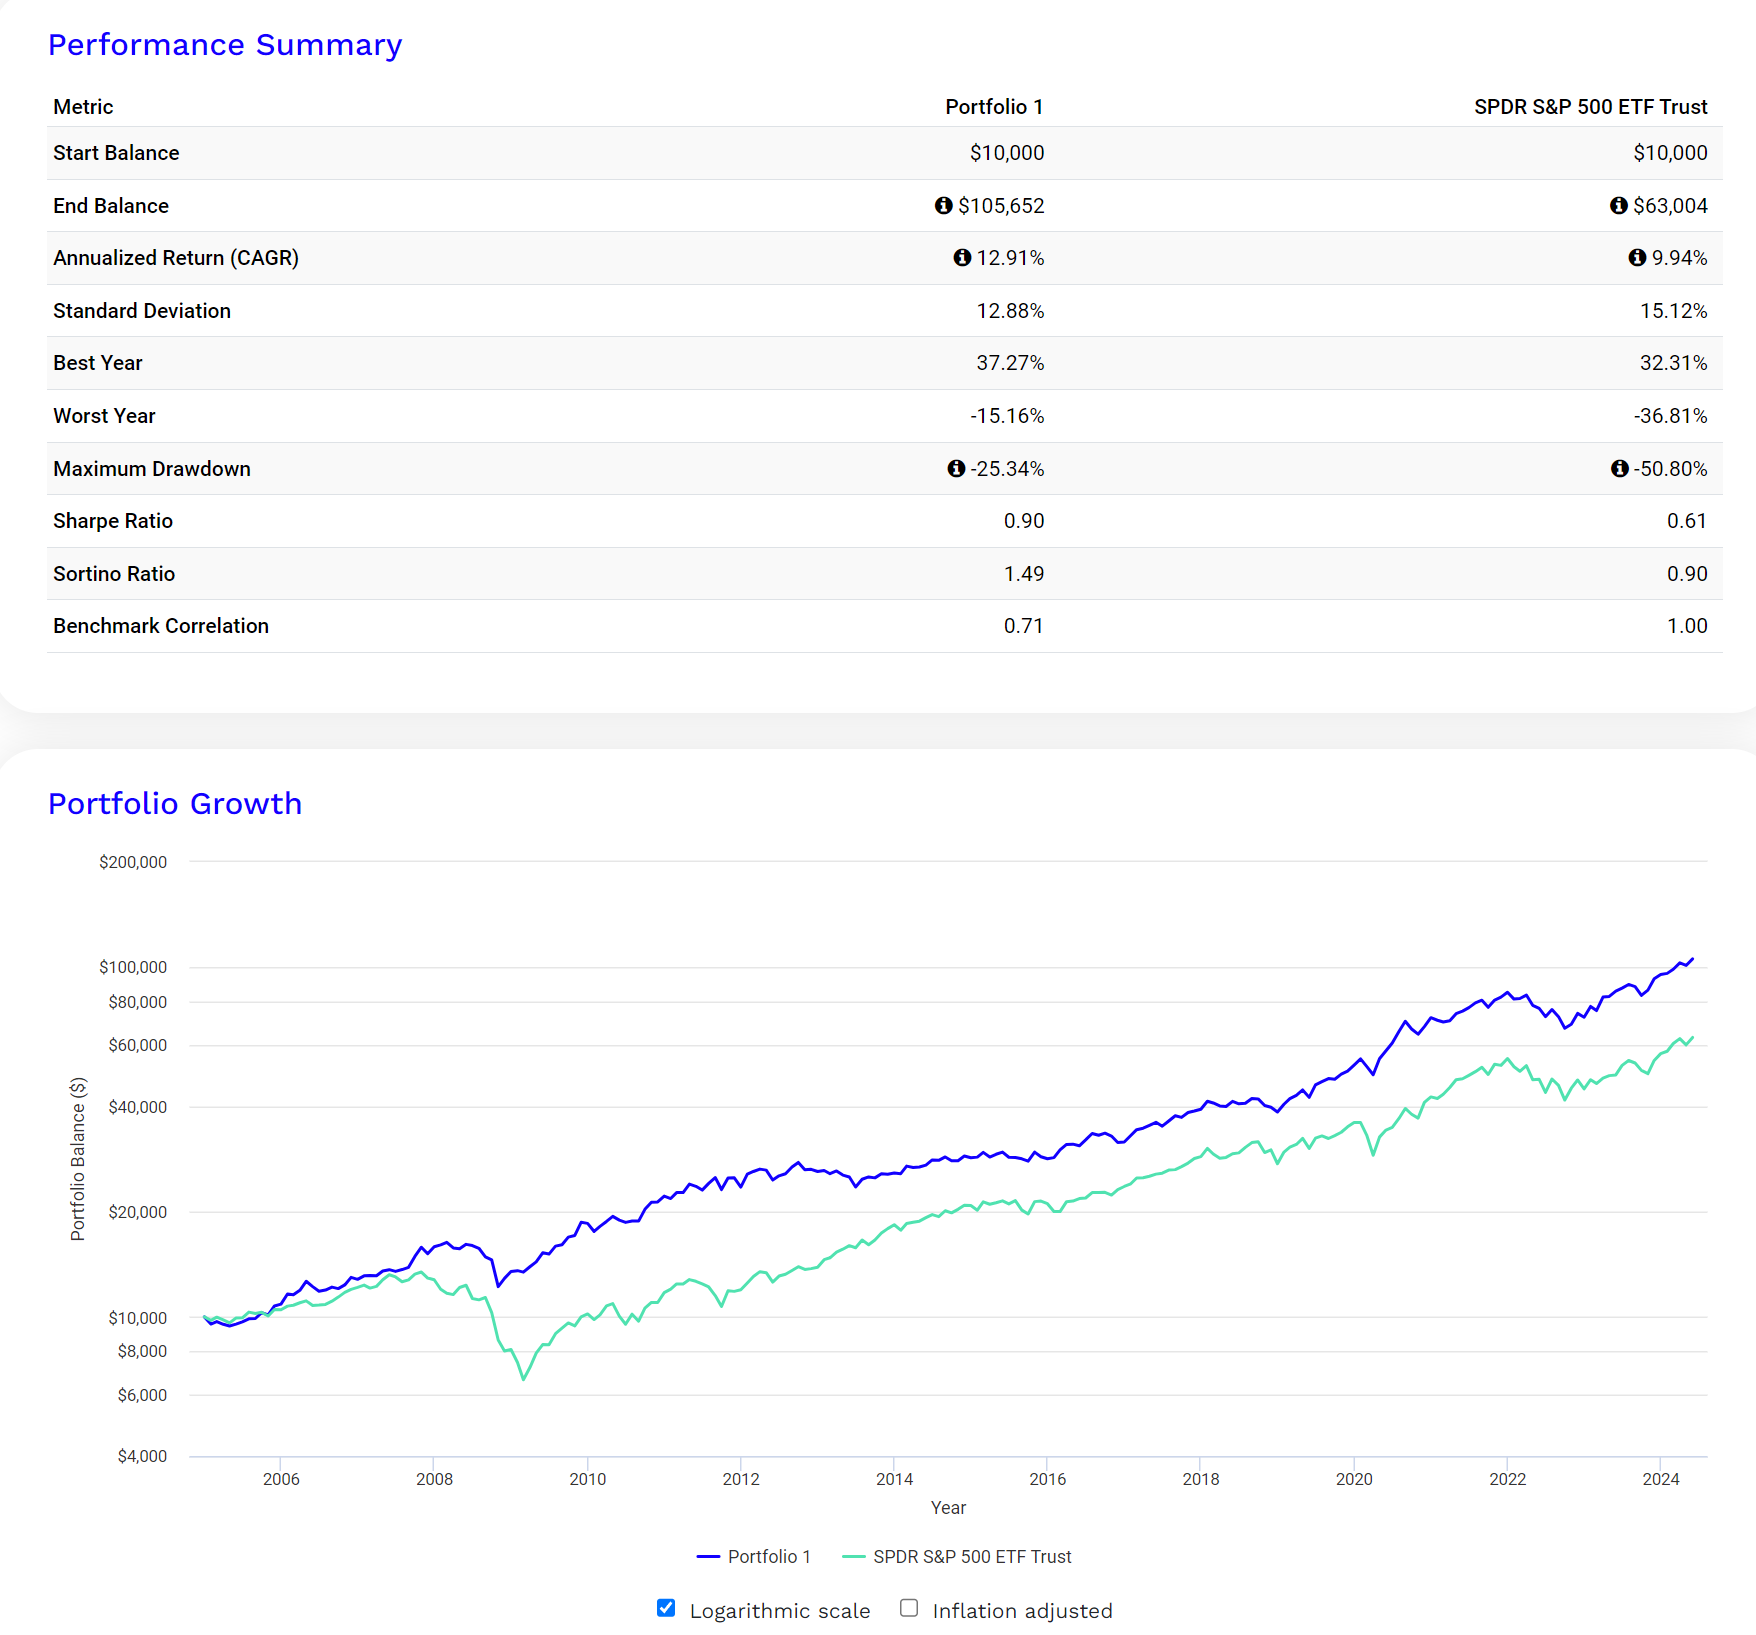Click info icon beside -50.80% Maximum Drawdown
This screenshot has width=1756, height=1635.
(1620, 468)
